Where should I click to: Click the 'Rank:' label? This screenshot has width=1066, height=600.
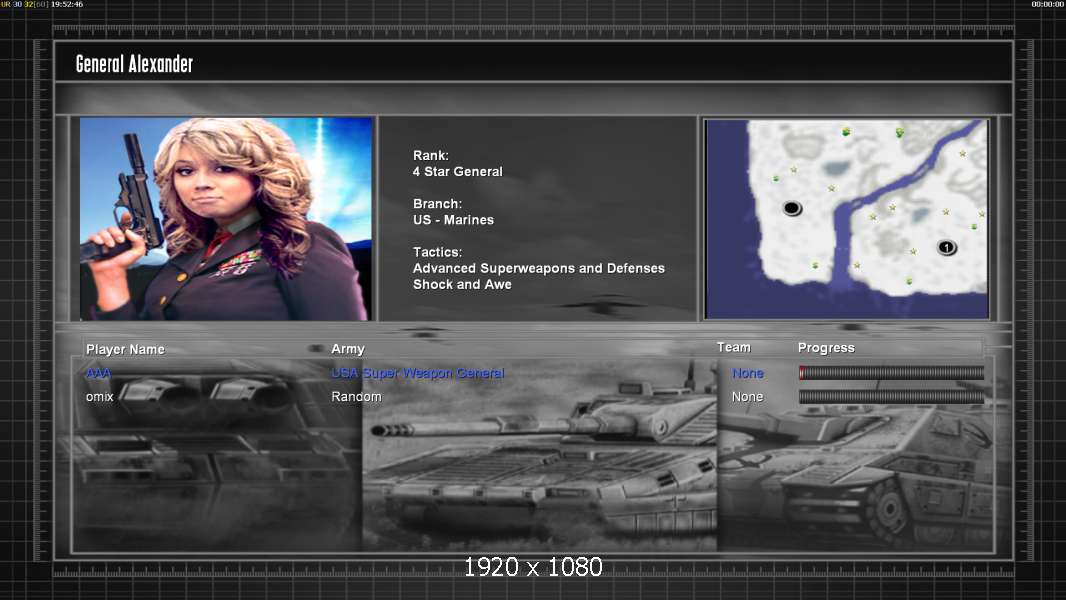pos(430,156)
